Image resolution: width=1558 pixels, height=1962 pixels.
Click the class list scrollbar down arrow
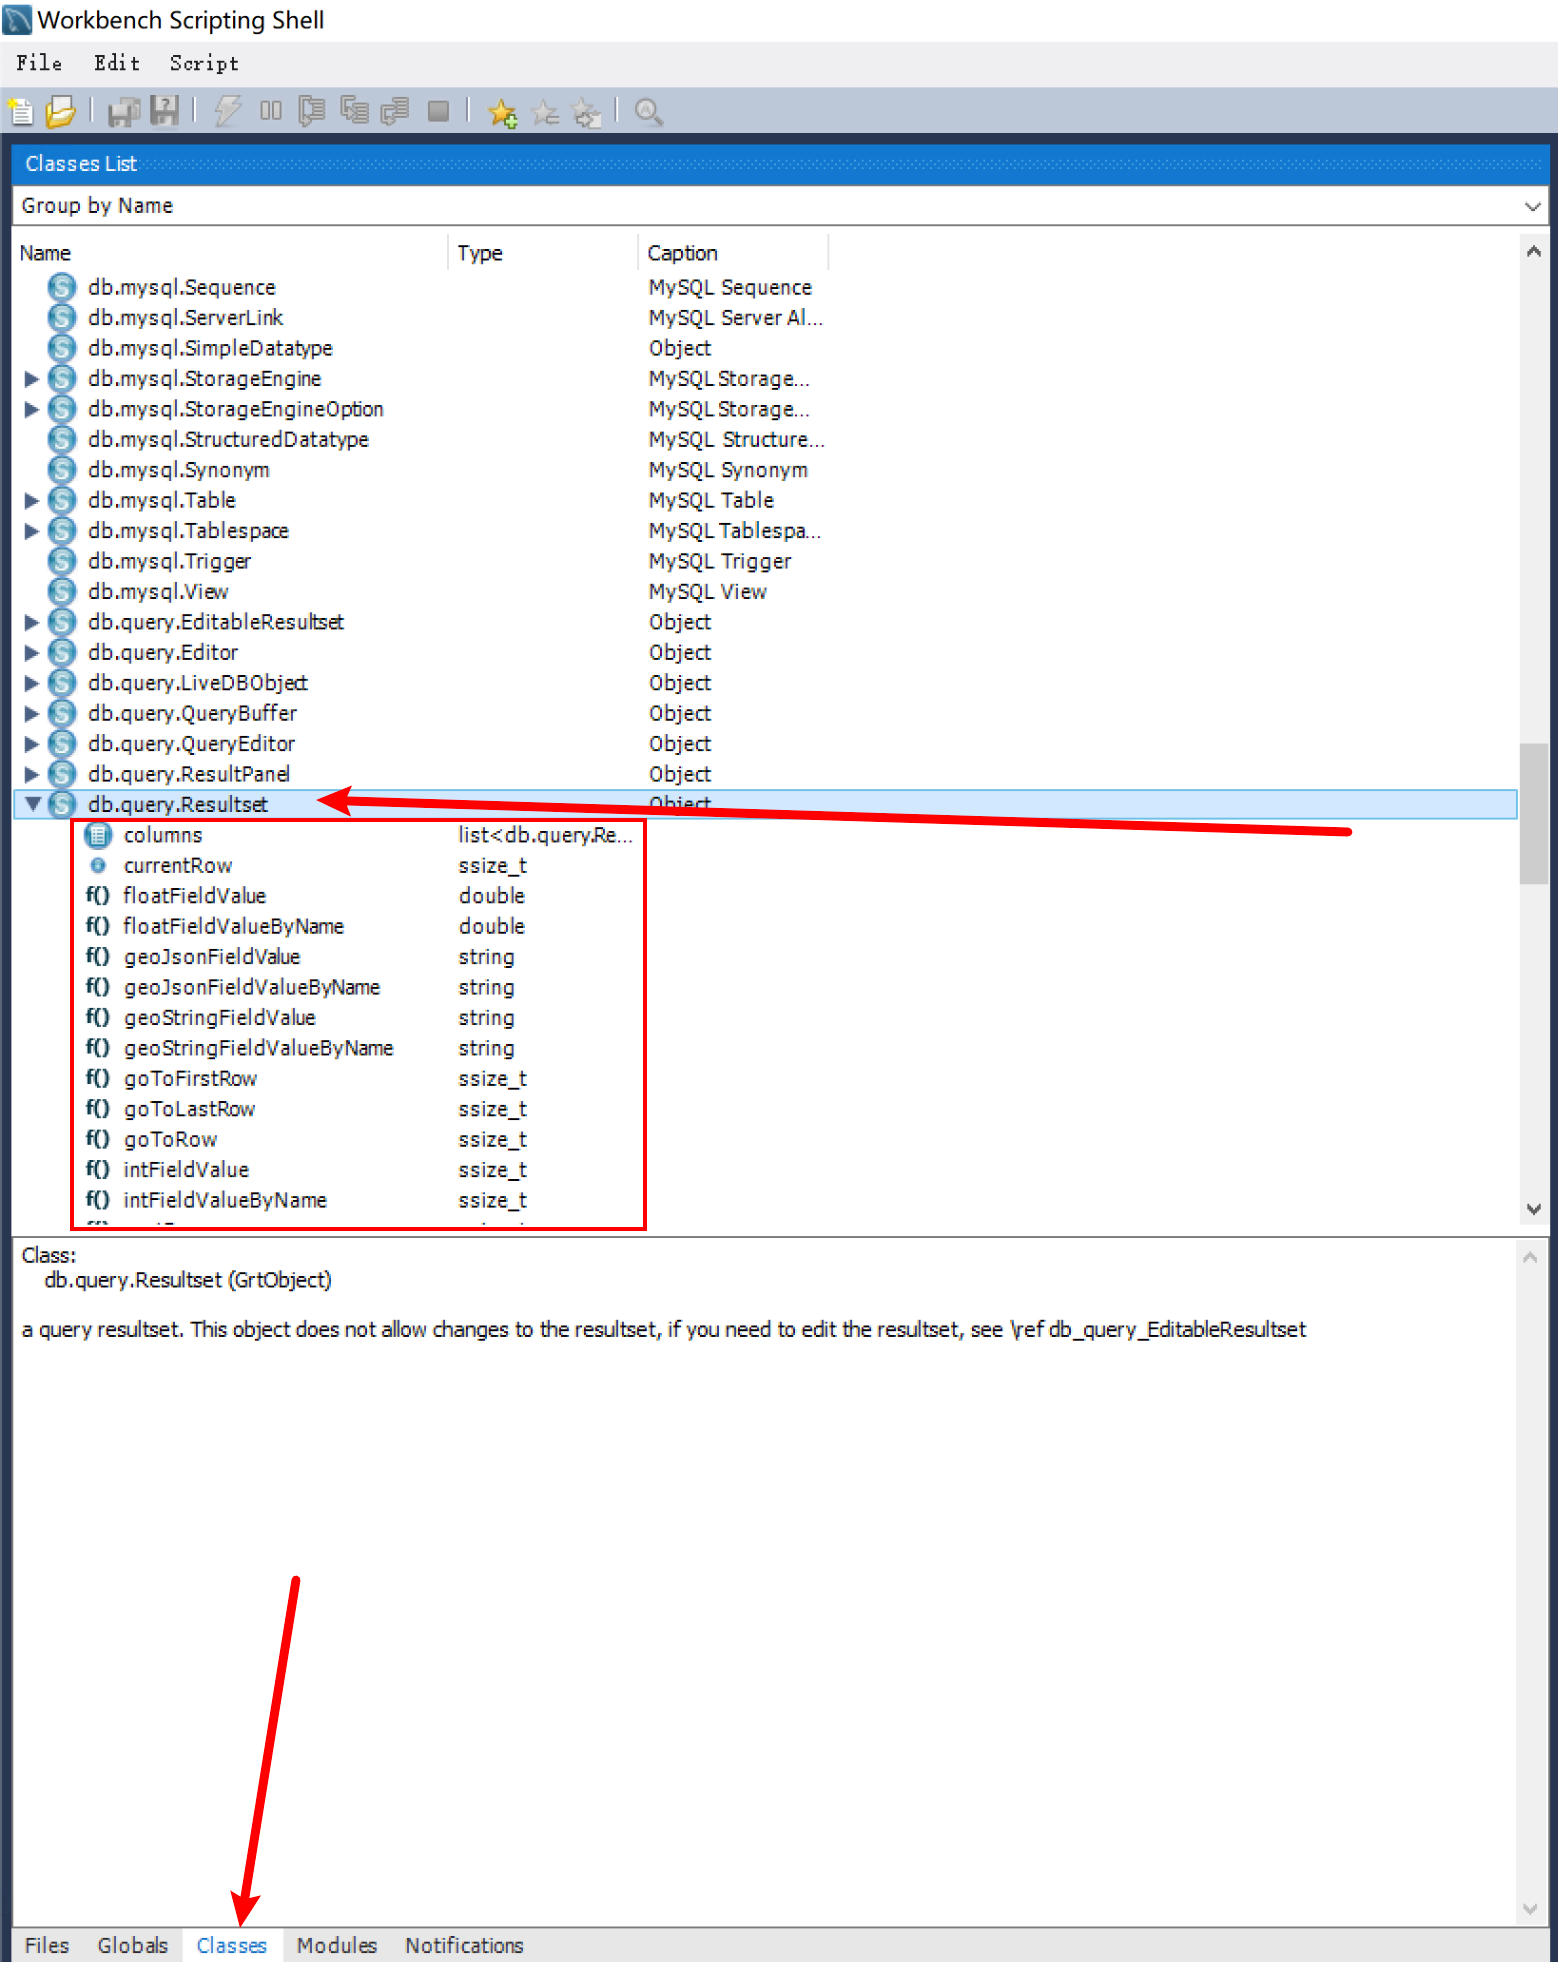coord(1533,1209)
